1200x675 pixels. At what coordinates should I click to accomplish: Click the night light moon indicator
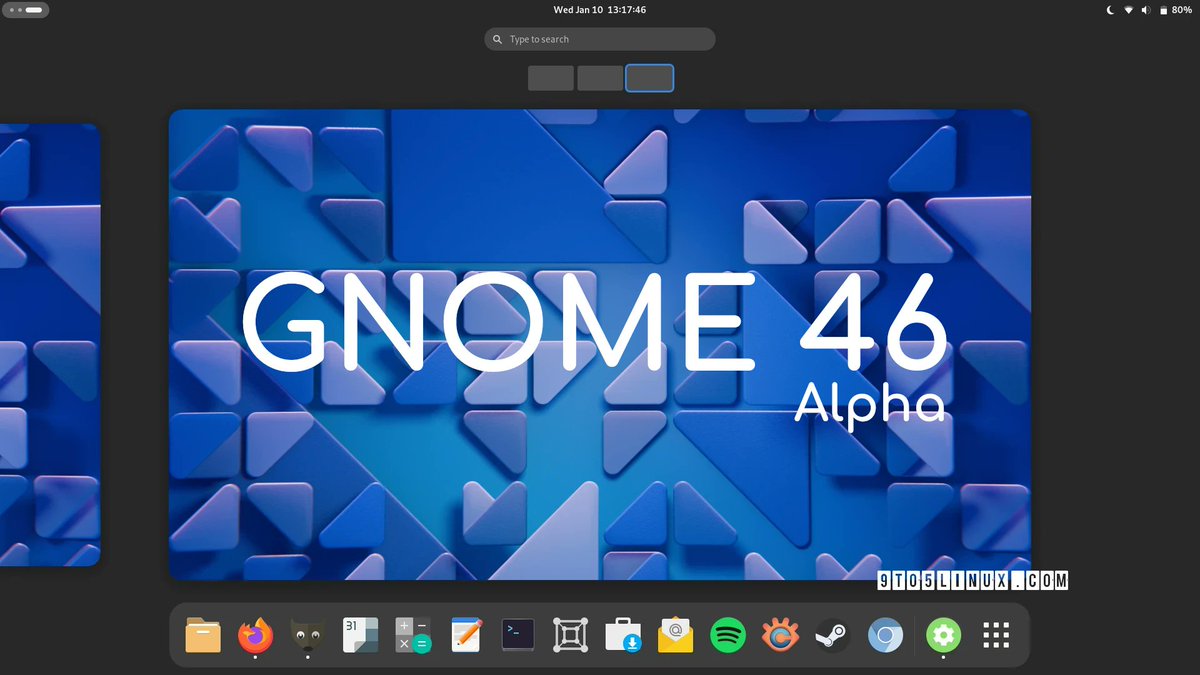click(1110, 10)
